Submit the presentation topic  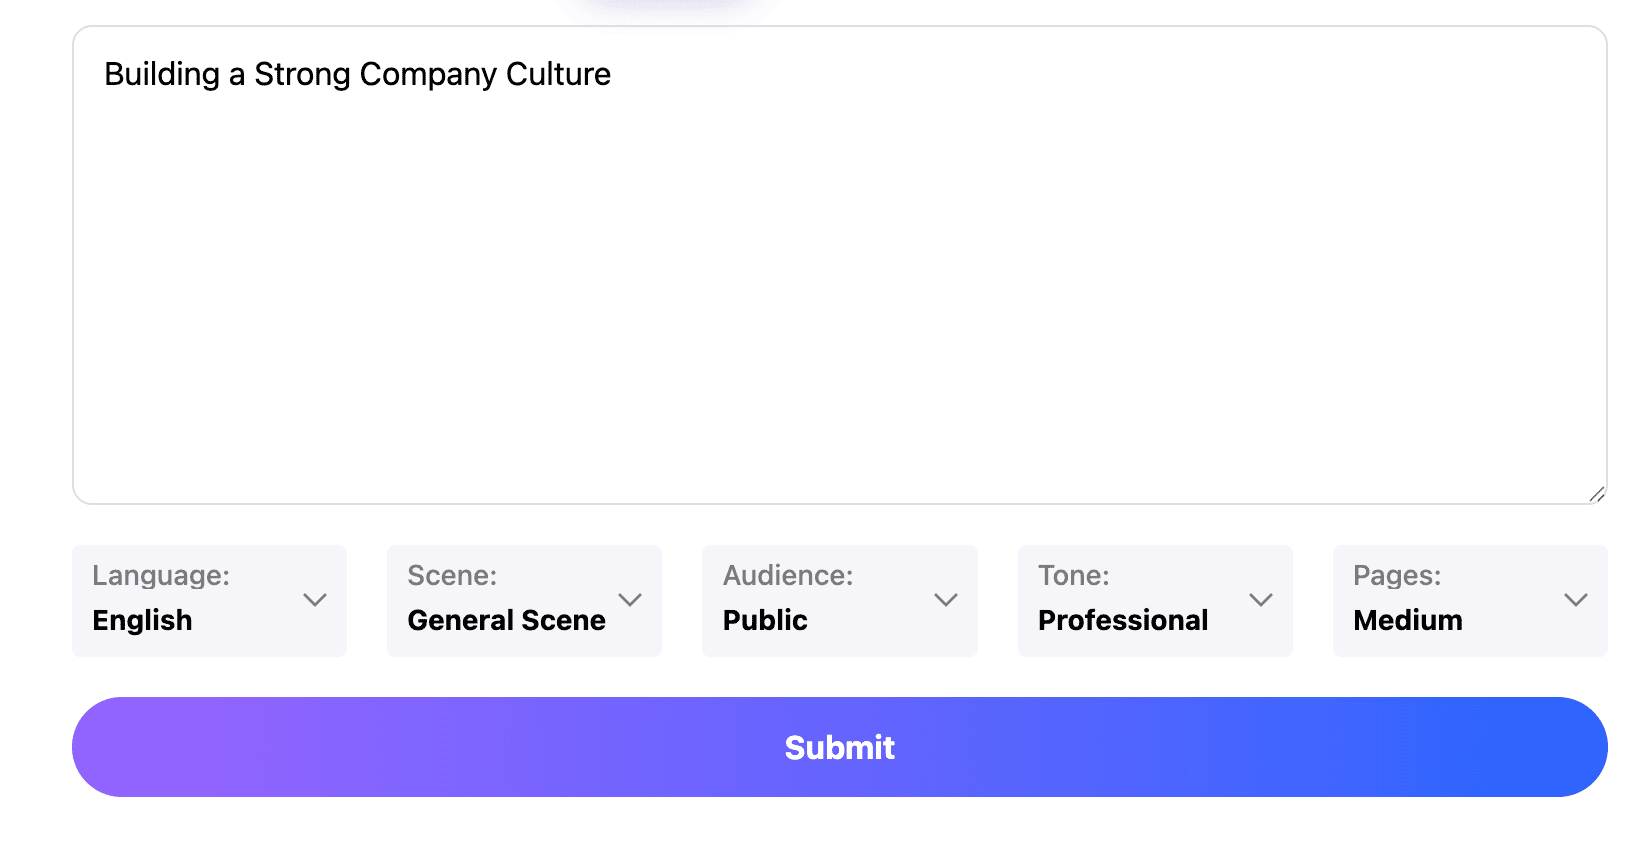point(840,747)
